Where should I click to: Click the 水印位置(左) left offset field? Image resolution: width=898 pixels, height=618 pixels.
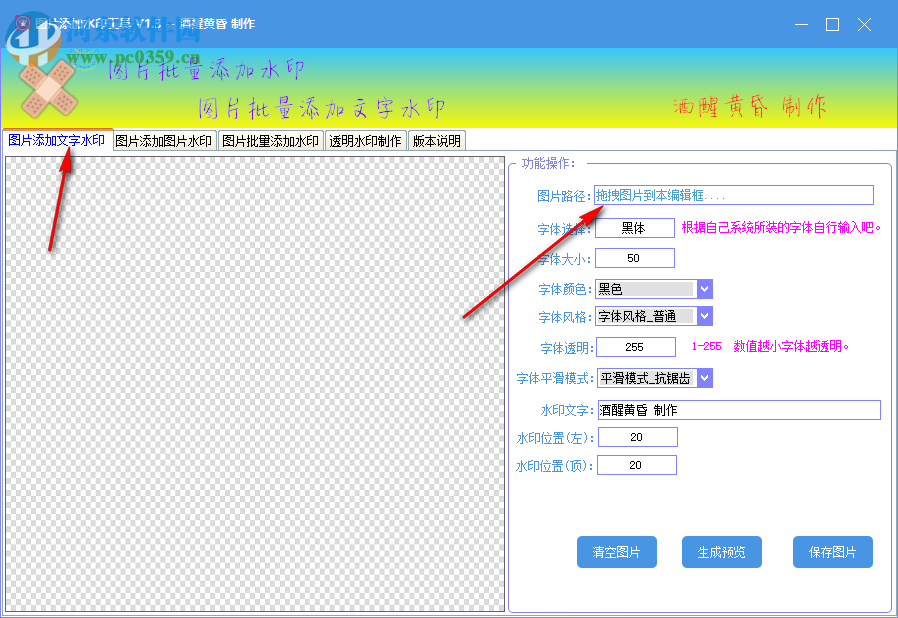(x=637, y=436)
